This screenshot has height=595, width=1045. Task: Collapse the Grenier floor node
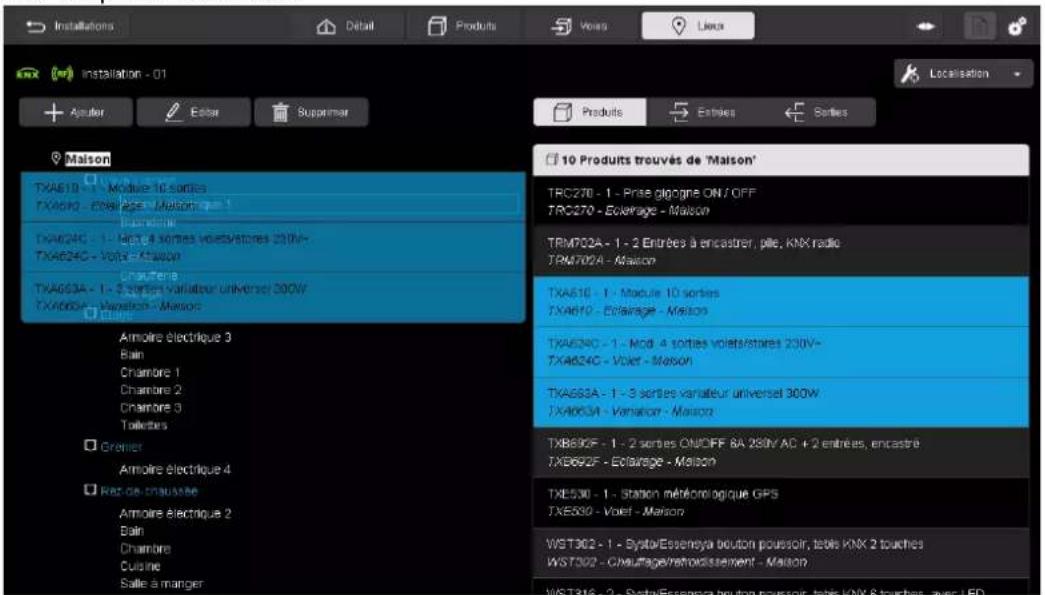click(91, 445)
